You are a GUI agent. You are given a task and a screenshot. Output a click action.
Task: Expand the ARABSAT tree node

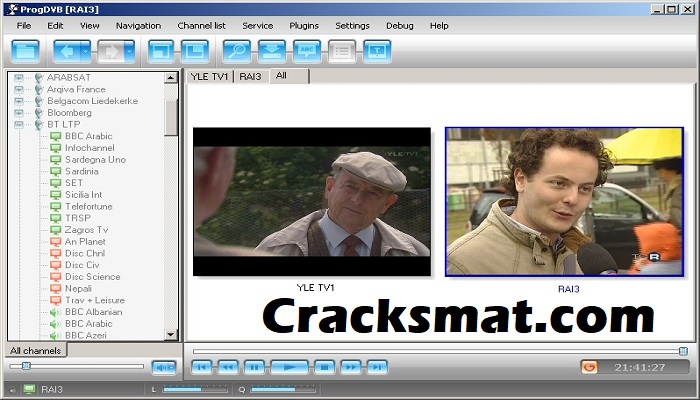tap(18, 78)
